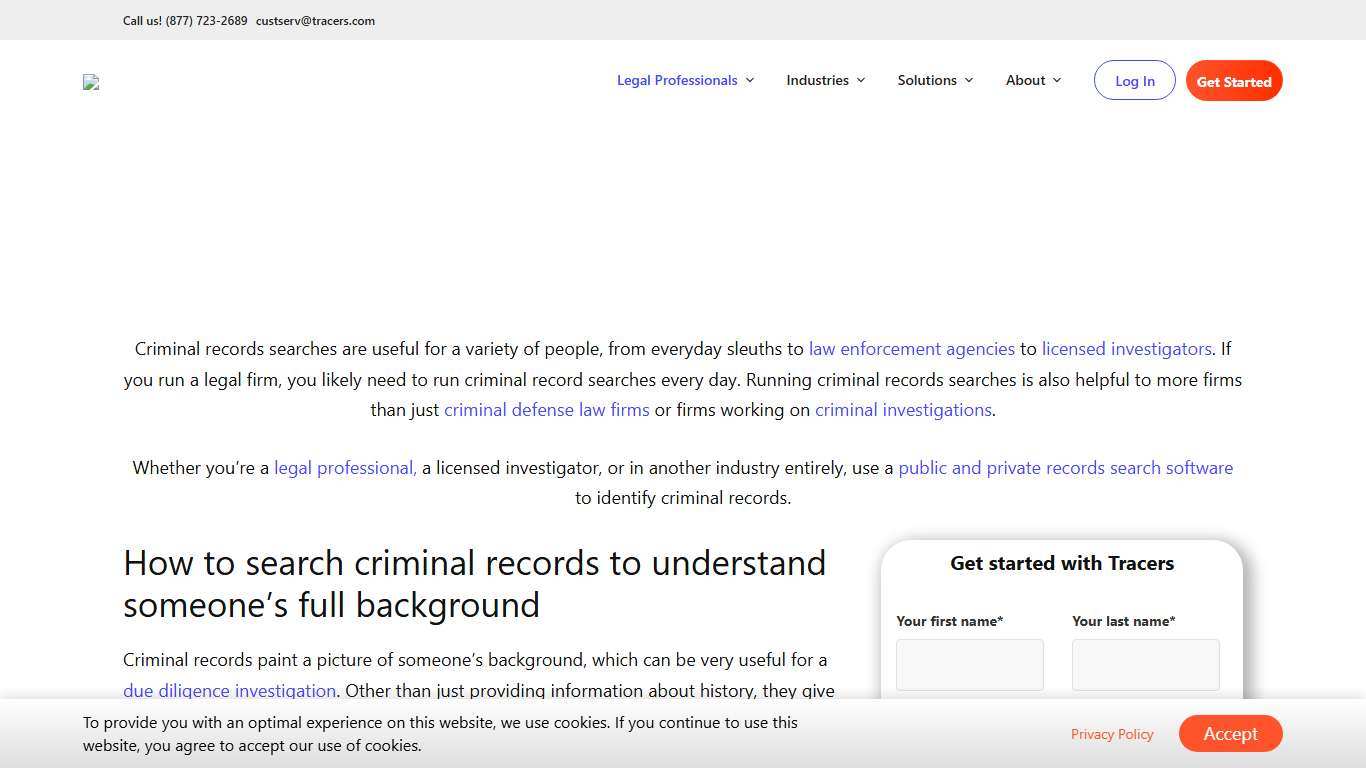Screen dimensions: 1366x768
Task: Click the Log In button
Action: point(1134,80)
